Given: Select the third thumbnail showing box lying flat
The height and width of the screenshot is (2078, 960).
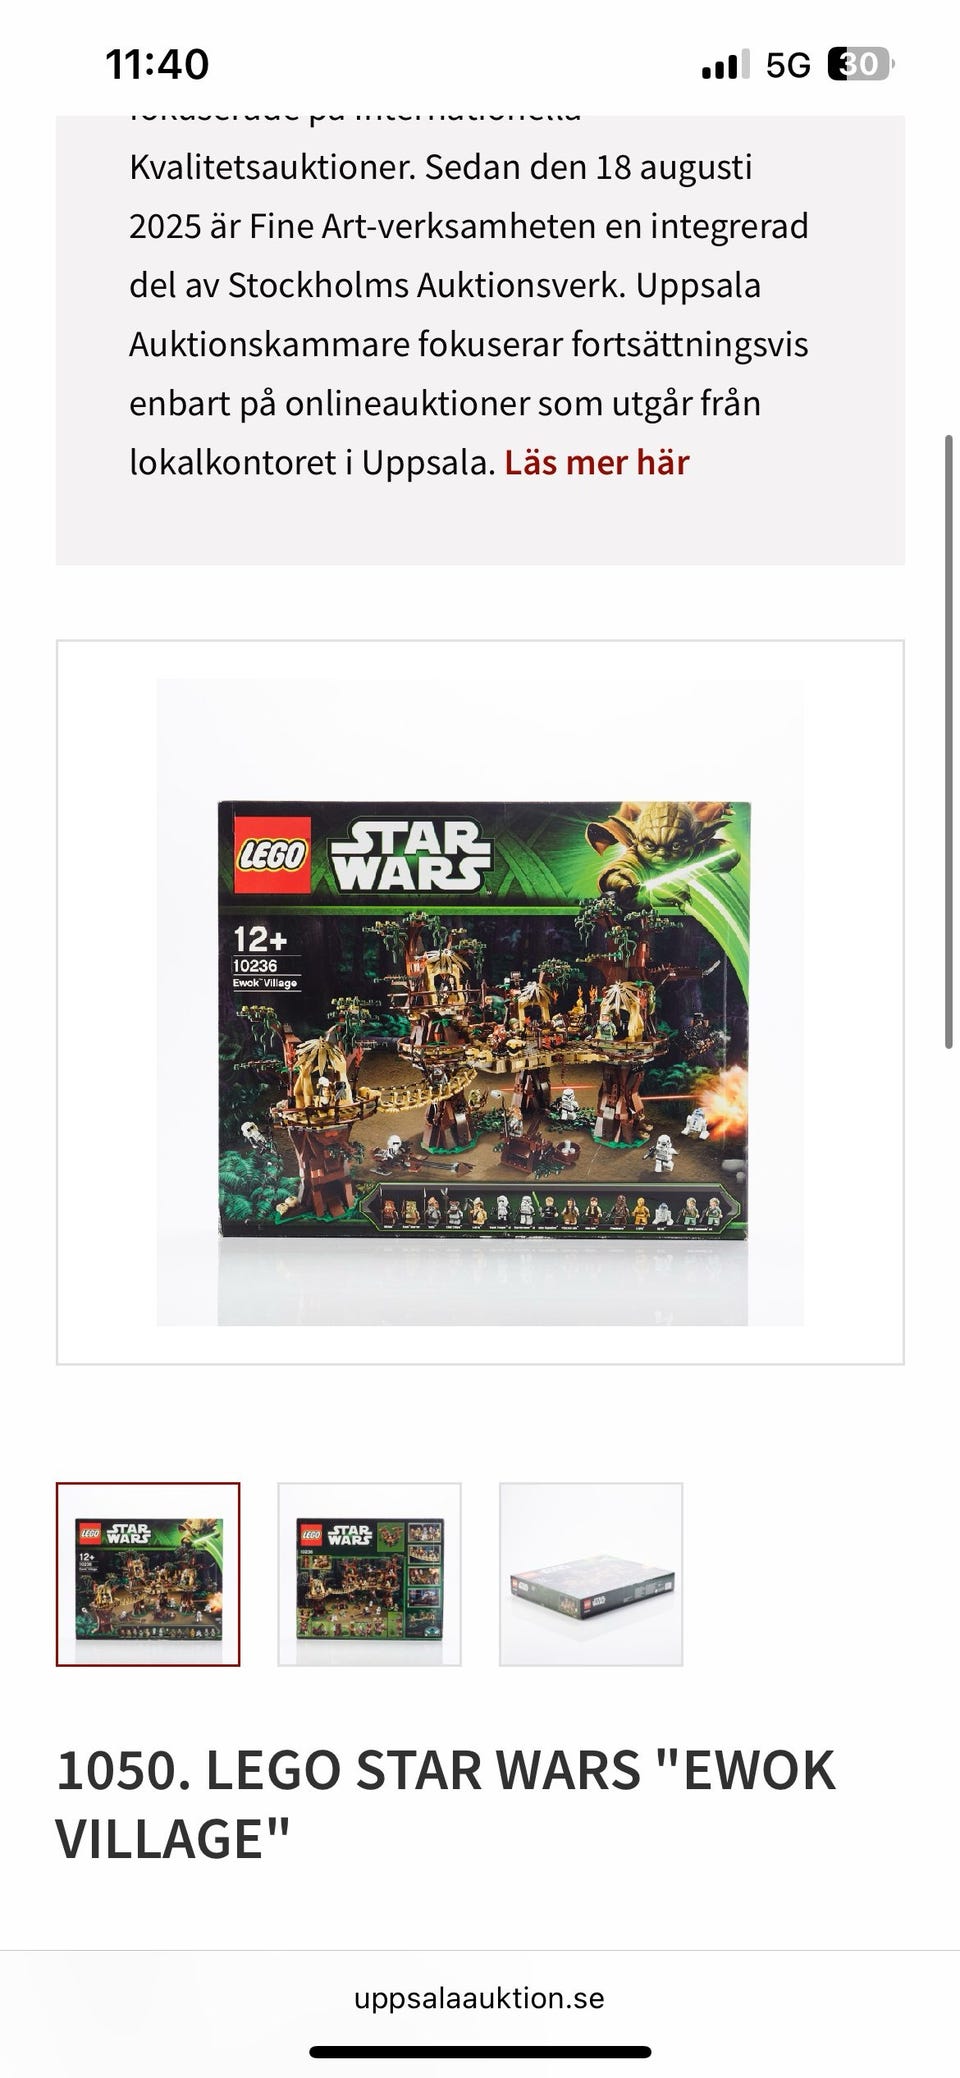Looking at the screenshot, I should point(591,1574).
